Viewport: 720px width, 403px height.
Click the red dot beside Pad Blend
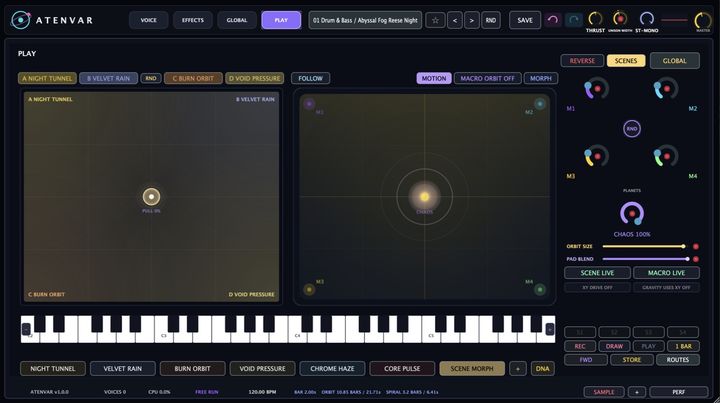click(x=696, y=259)
